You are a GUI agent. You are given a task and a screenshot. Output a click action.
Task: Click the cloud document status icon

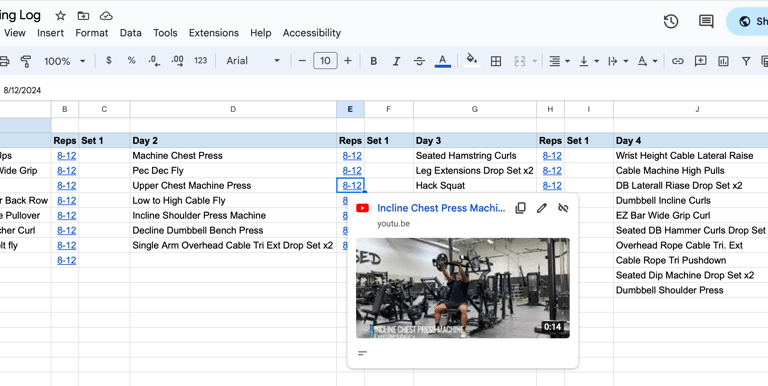(x=106, y=16)
